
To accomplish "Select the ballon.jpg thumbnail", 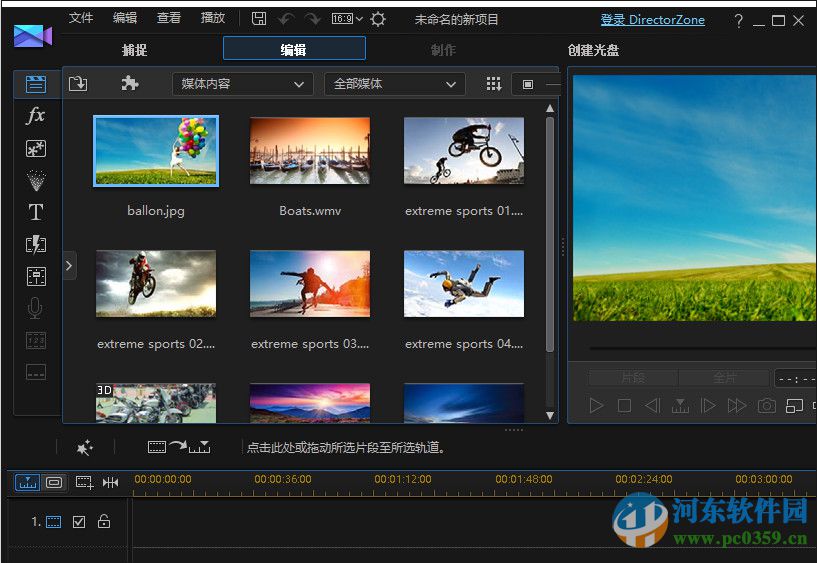I will pos(156,151).
